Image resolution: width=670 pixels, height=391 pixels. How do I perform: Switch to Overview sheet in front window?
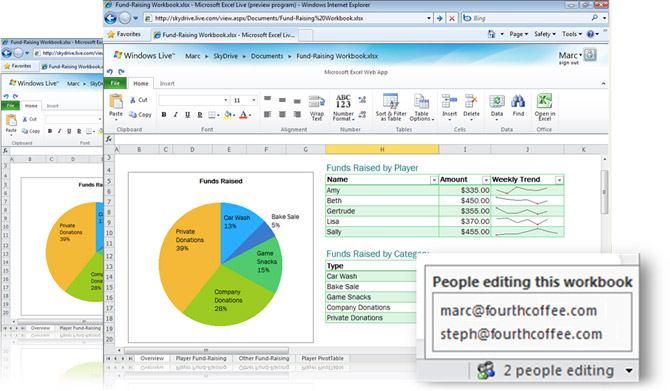152,359
